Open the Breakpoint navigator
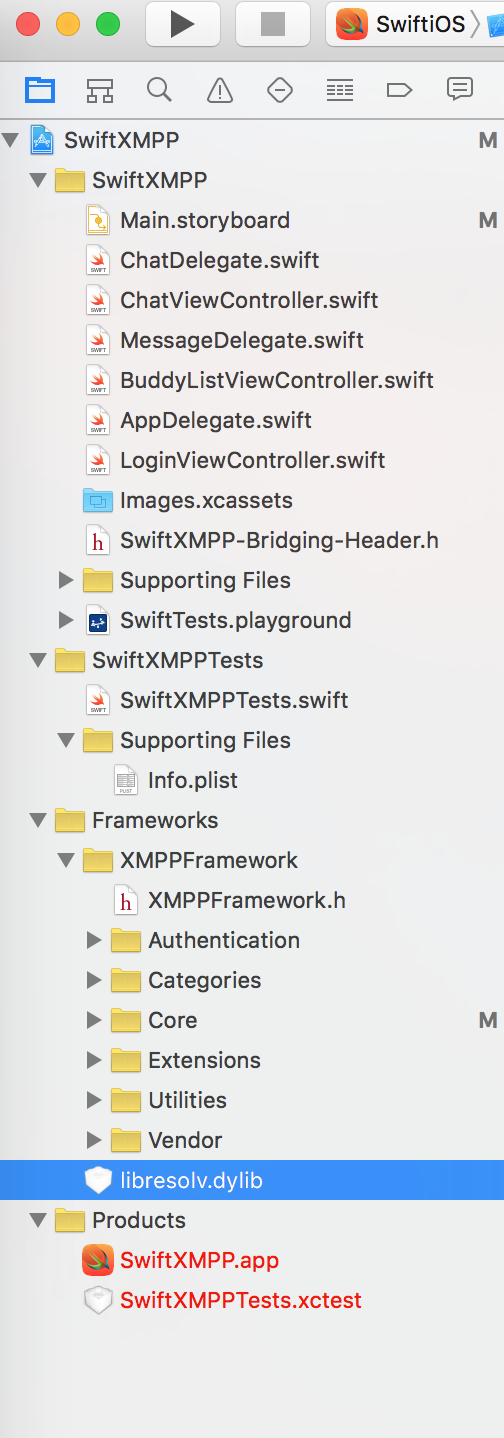The image size is (504, 1438). [399, 90]
